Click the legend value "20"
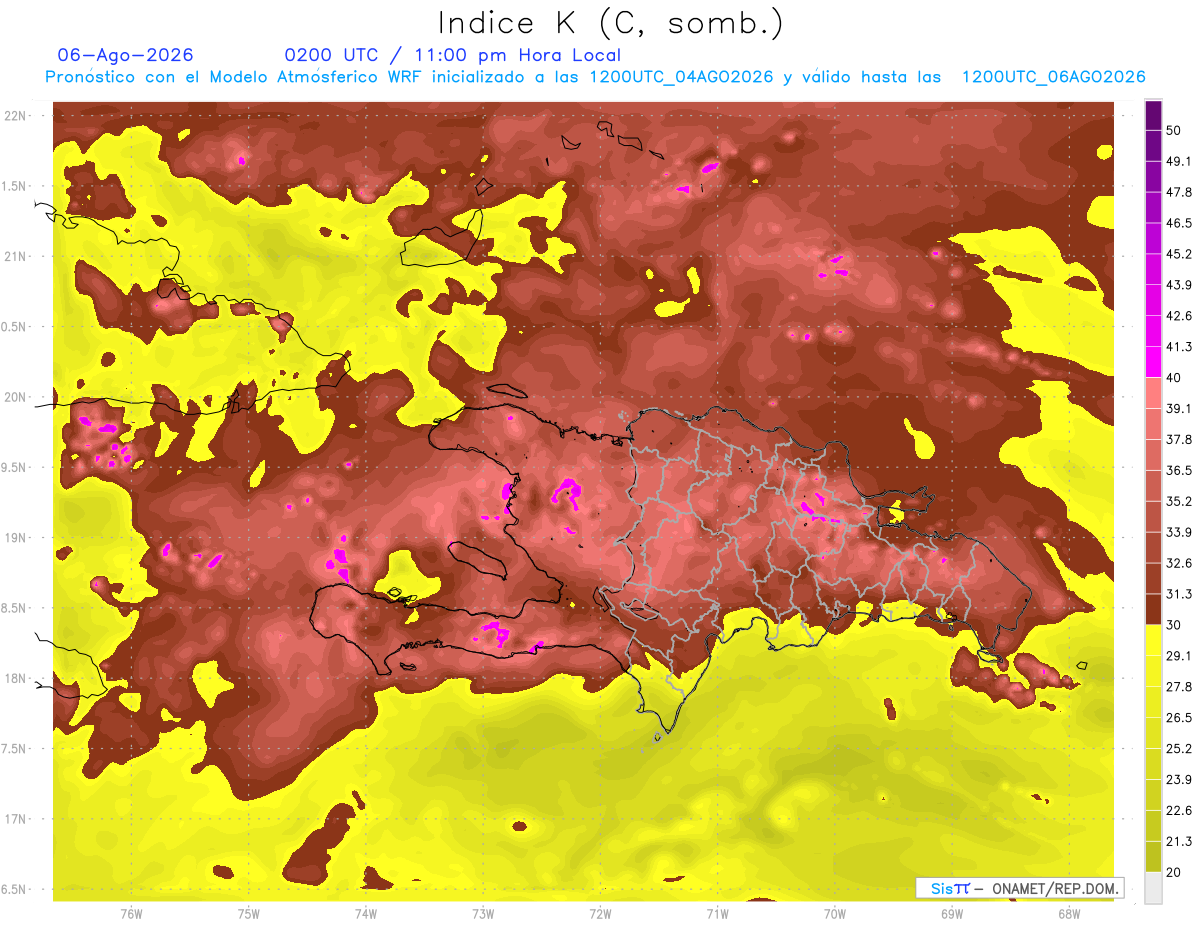 pyautogui.click(x=1174, y=872)
